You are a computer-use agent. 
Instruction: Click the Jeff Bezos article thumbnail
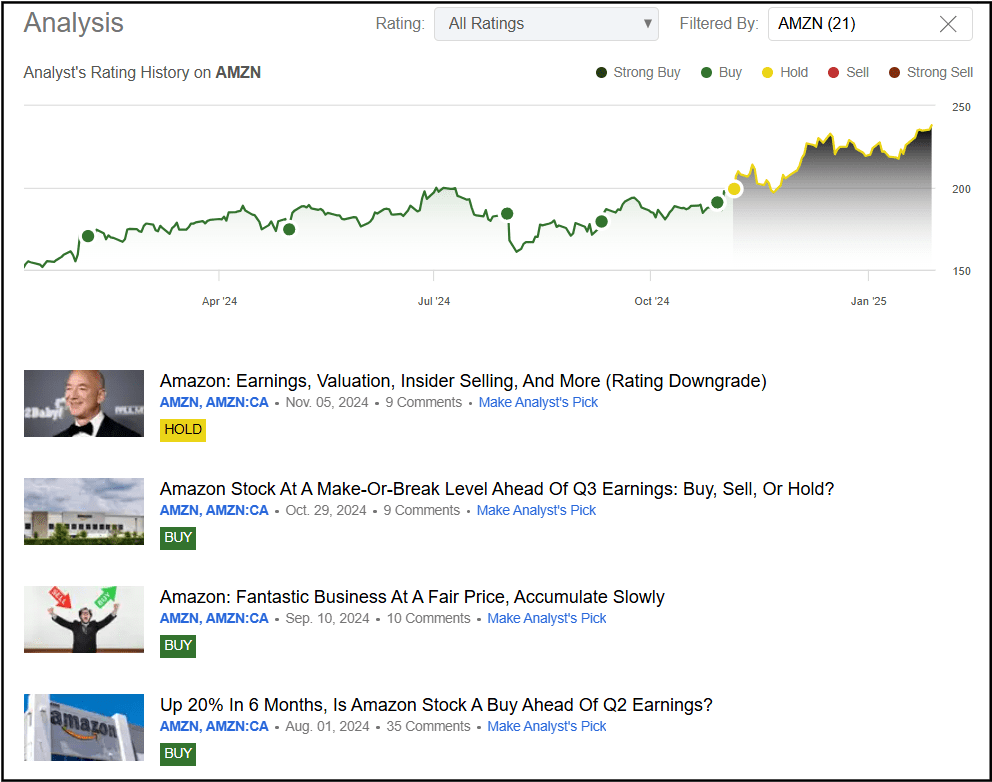pyautogui.click(x=83, y=403)
